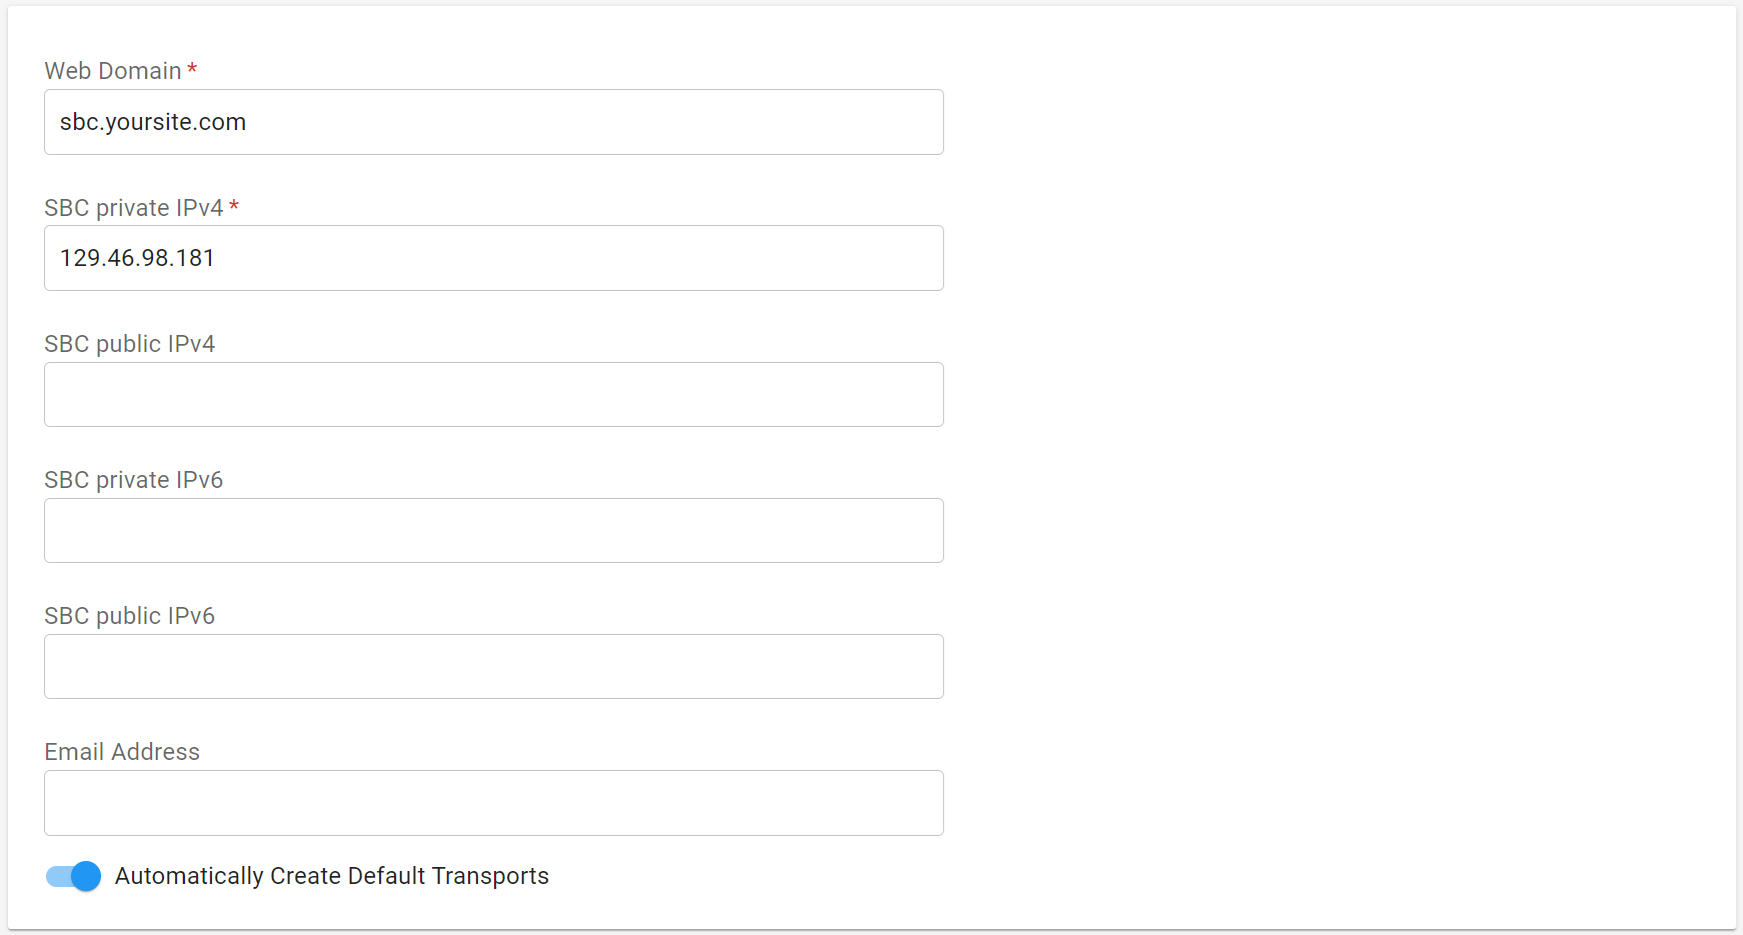Click the red asterisk beside Web Domain
Image resolution: width=1743 pixels, height=935 pixels.
coord(192,69)
